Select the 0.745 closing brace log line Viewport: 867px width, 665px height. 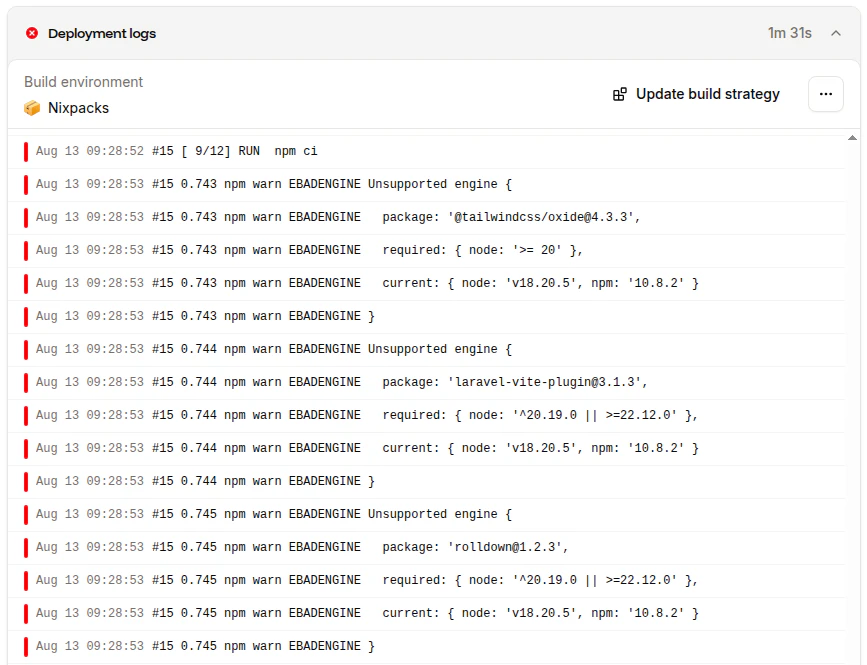click(x=426, y=646)
